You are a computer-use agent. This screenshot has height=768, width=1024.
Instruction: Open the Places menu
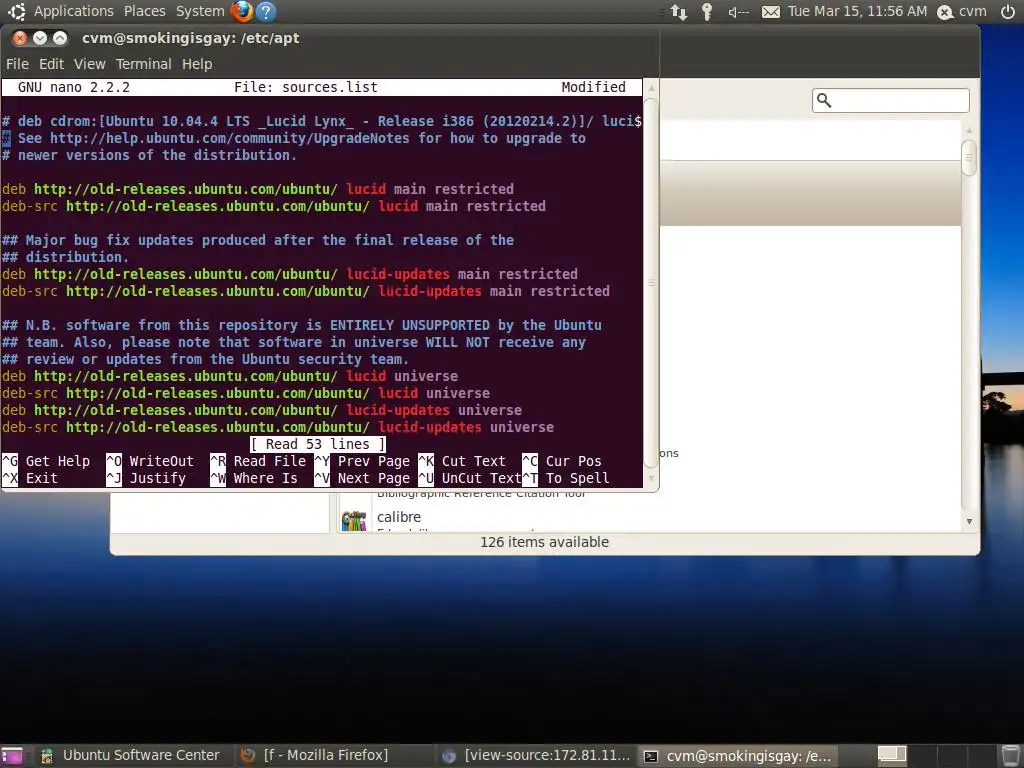144,11
